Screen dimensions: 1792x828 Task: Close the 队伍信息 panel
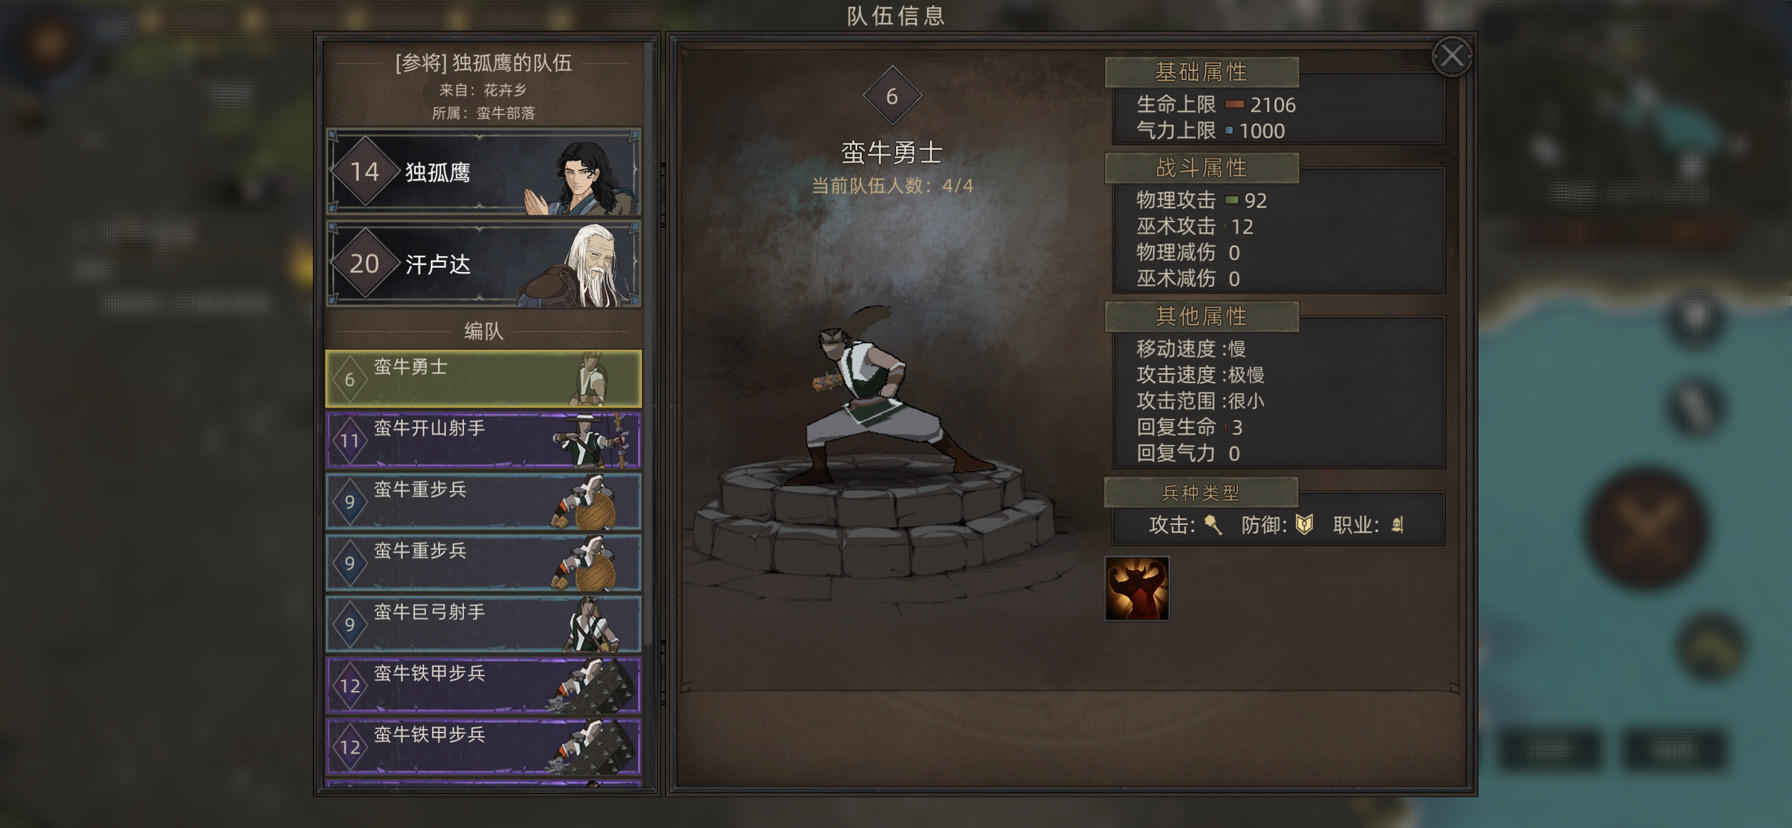(x=1451, y=56)
